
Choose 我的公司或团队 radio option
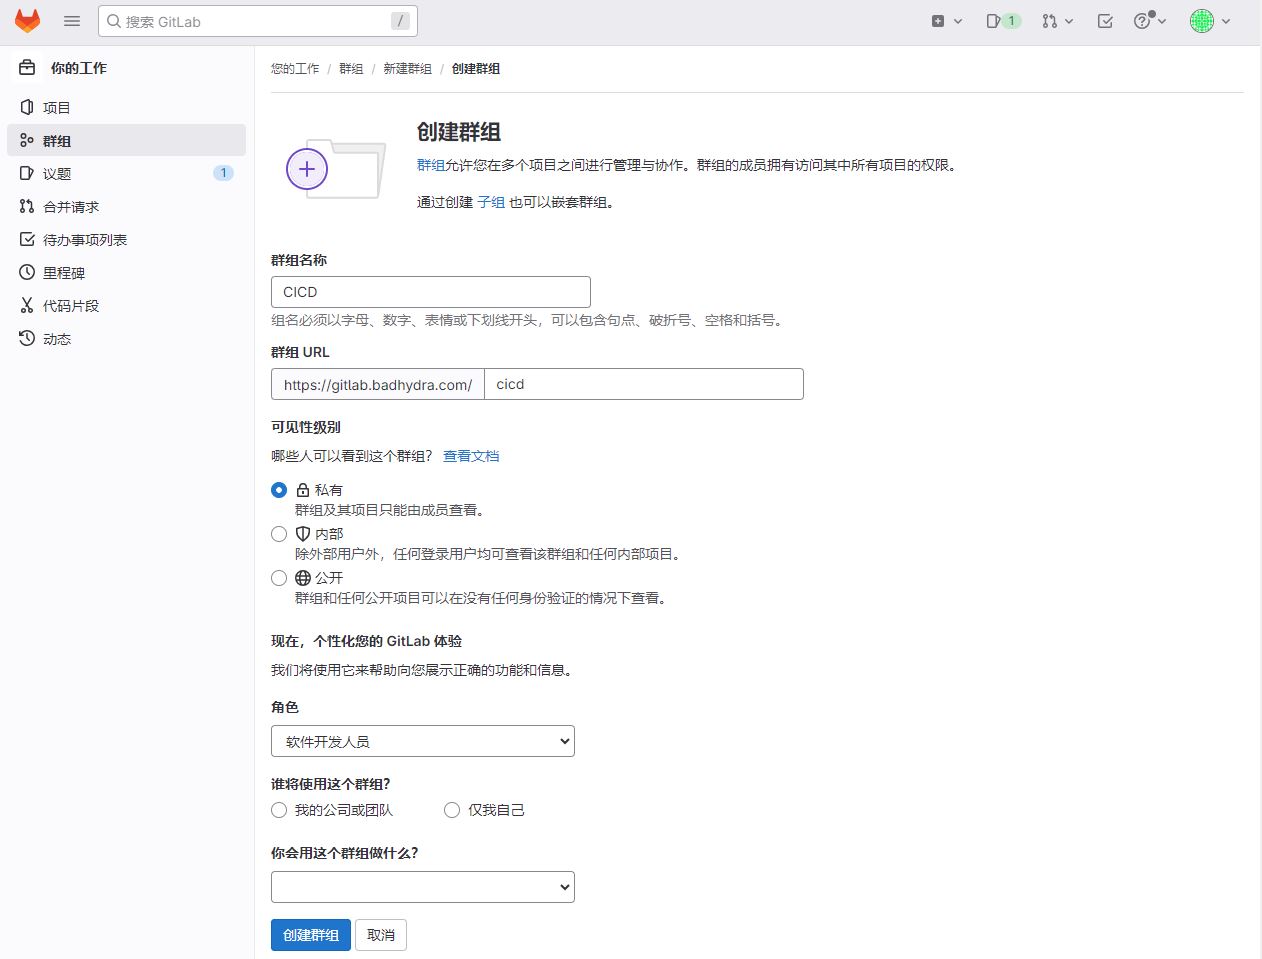[x=279, y=810]
